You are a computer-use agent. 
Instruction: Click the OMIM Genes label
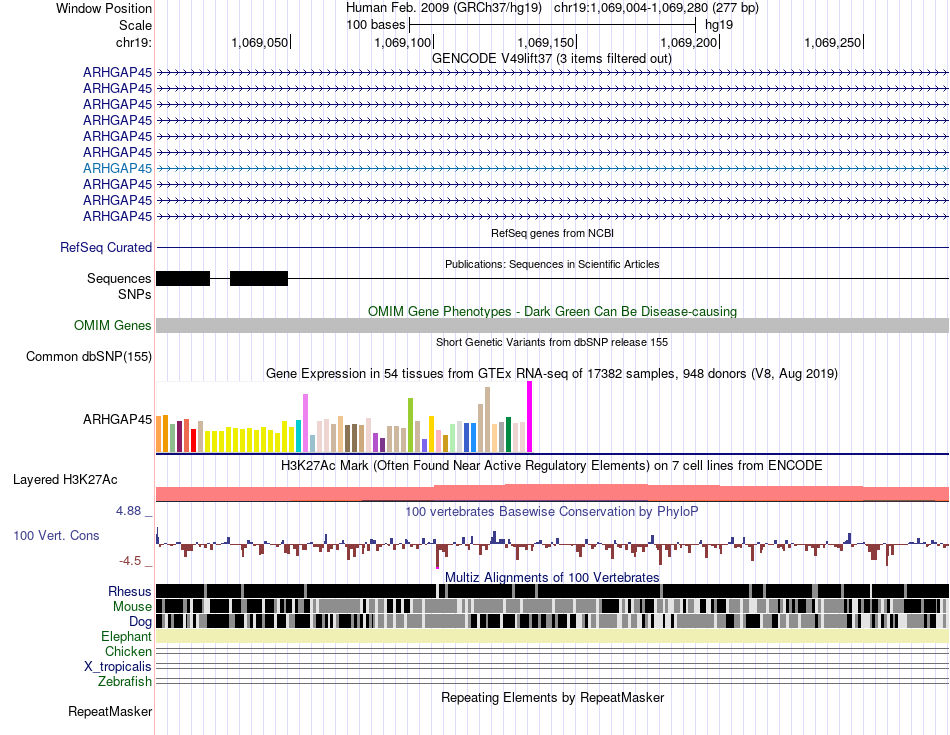point(113,326)
